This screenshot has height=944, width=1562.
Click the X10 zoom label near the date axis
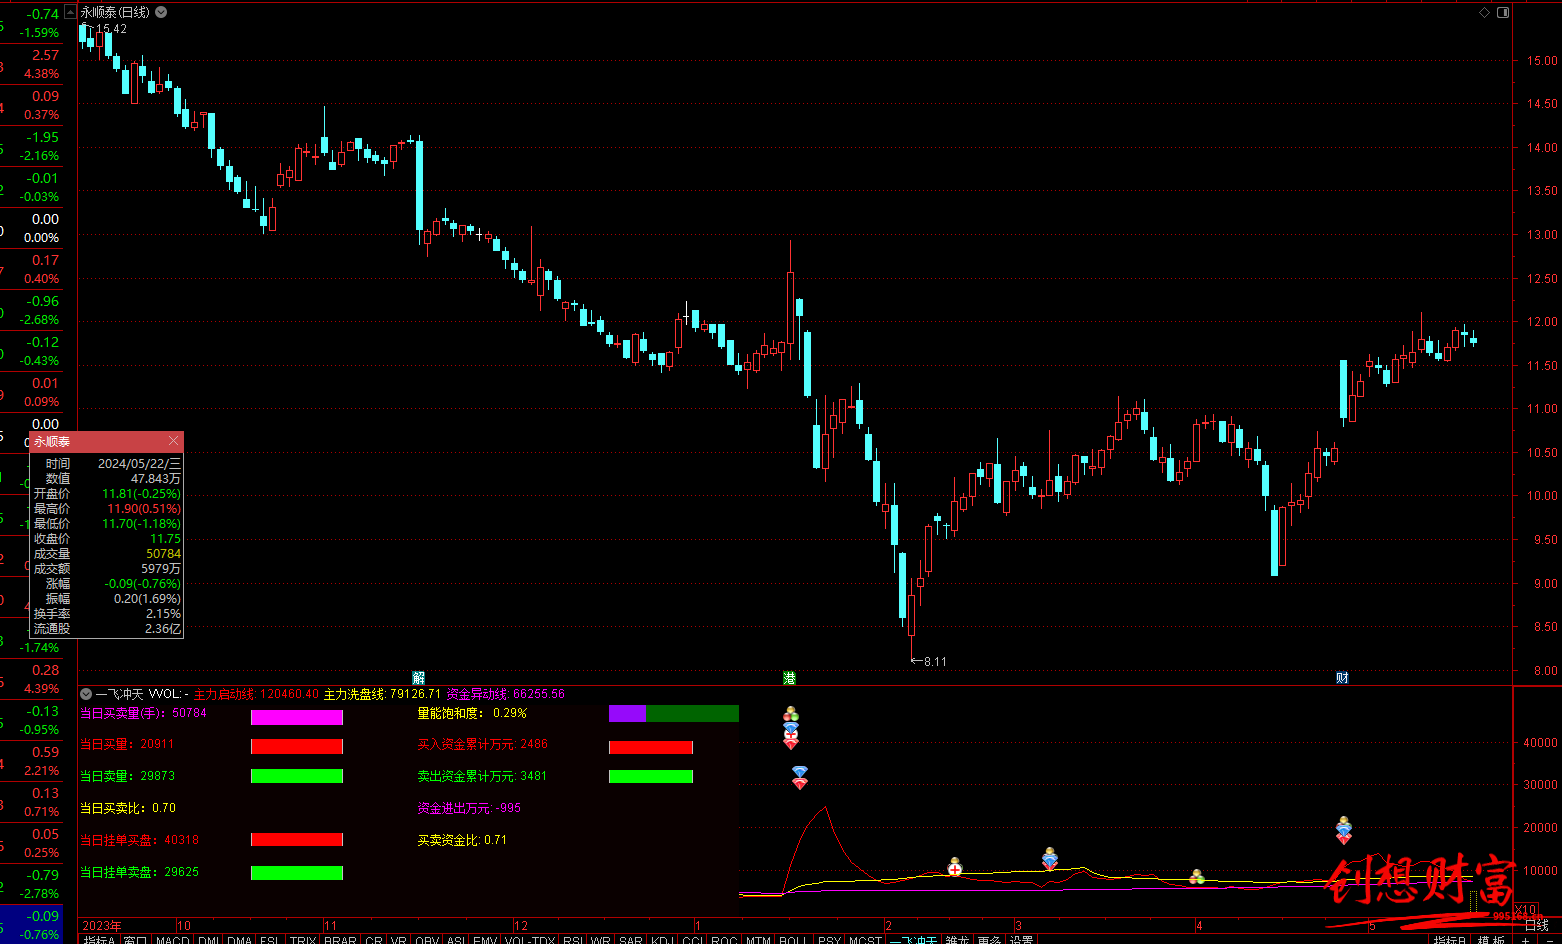click(1526, 910)
